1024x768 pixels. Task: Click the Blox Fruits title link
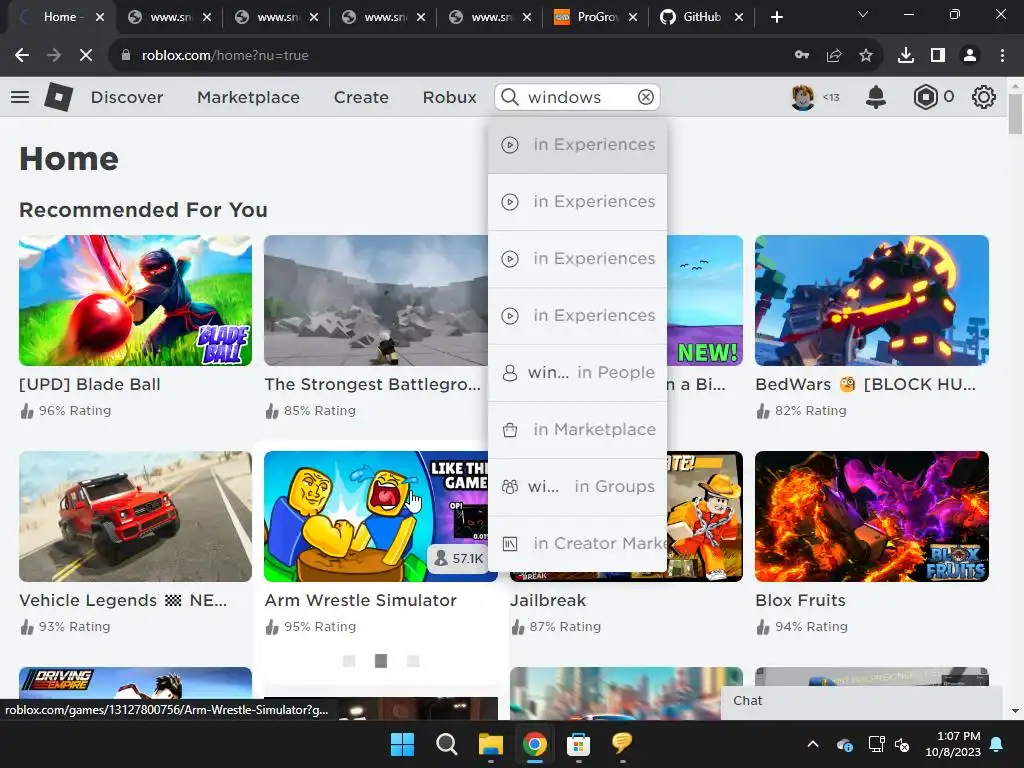tap(800, 600)
